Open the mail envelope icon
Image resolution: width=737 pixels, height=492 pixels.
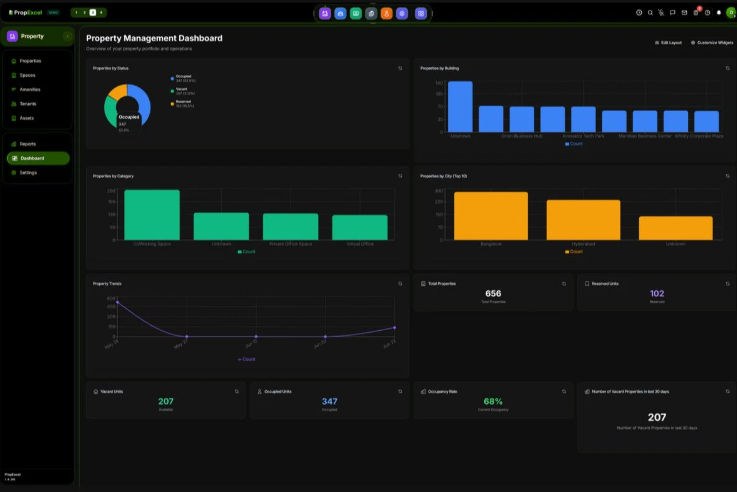pos(684,13)
